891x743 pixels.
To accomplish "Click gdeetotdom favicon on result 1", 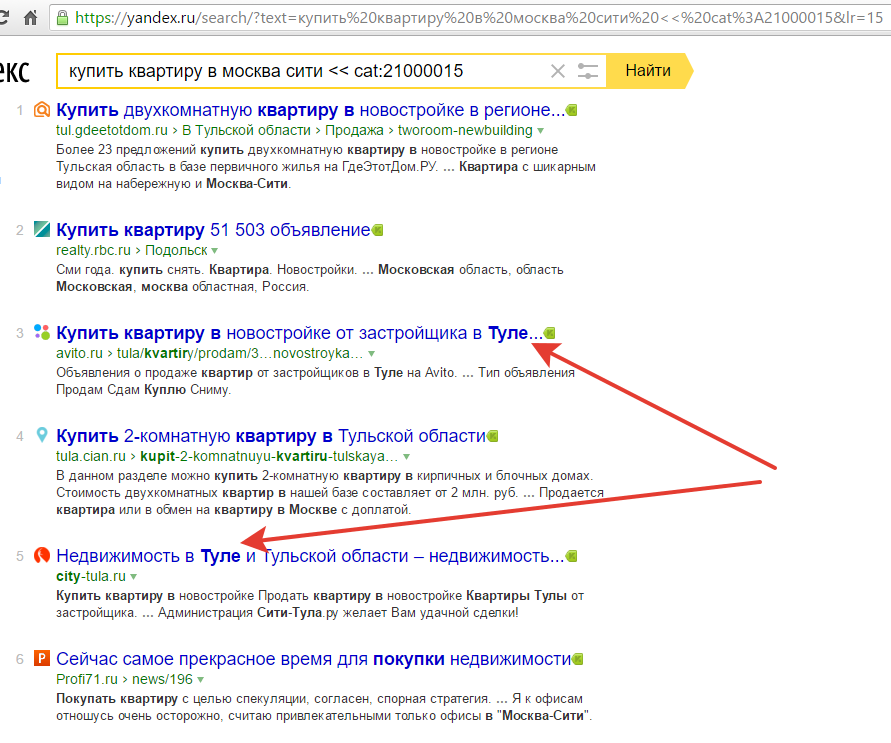I will tap(41, 110).
